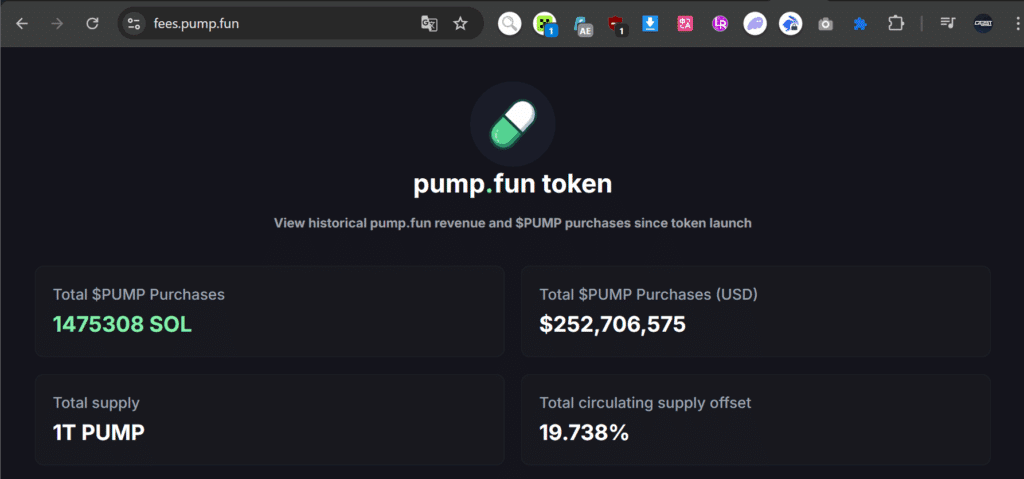Image resolution: width=1024 pixels, height=479 pixels.
Task: Click the 1T PUMP value
Action: pyautogui.click(x=99, y=432)
